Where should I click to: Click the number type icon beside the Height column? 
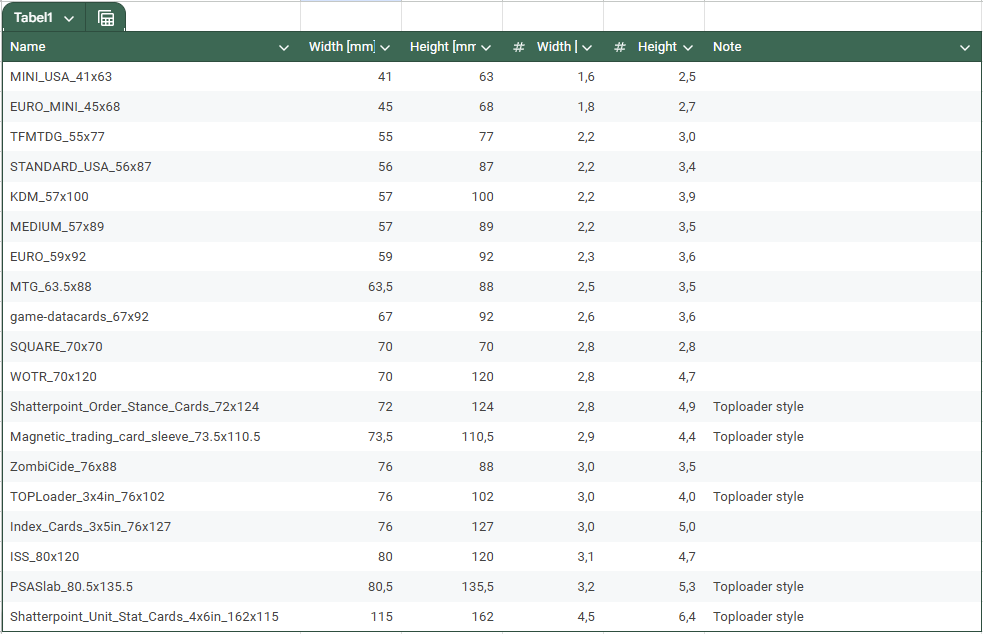point(619,47)
